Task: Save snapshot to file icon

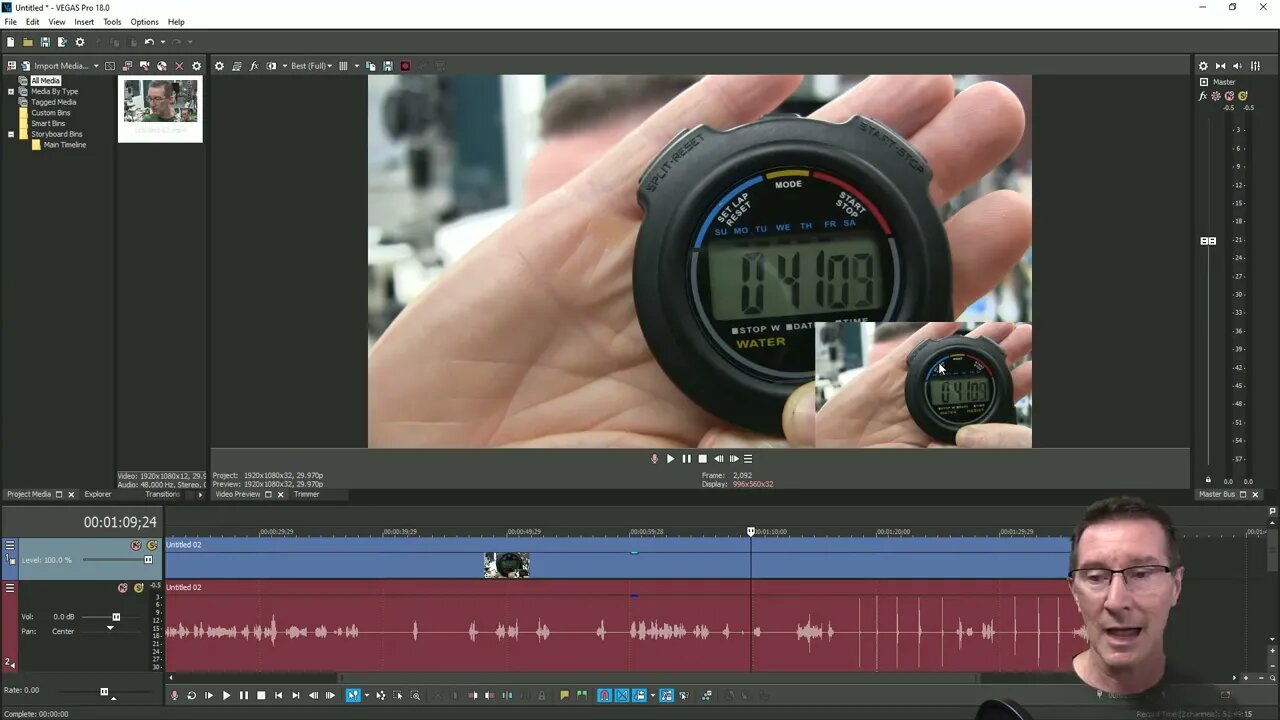Action: point(388,66)
